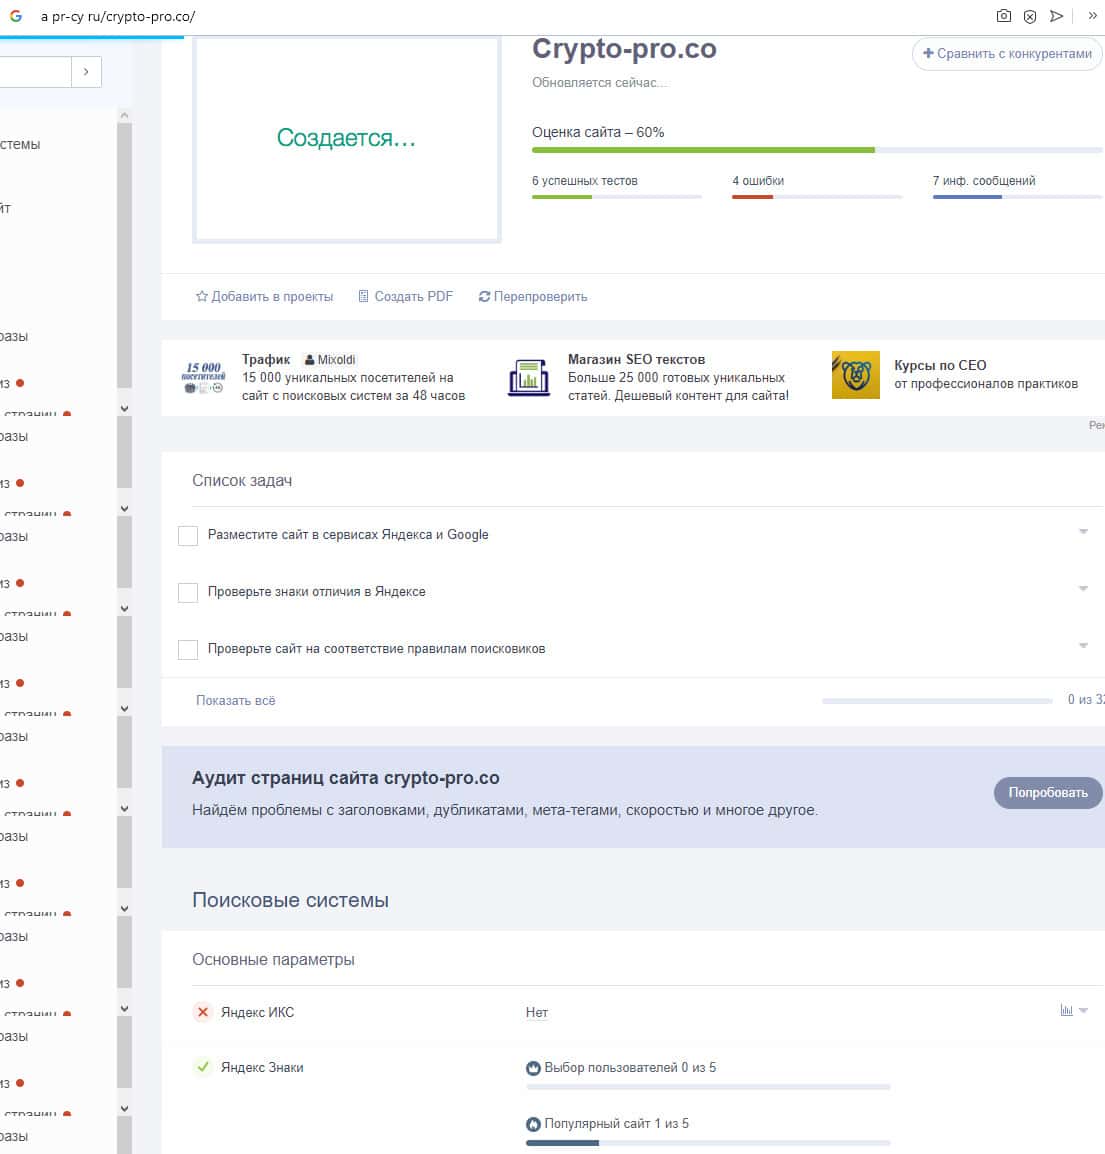
Task: Click the circled X icon in browser toolbar
Action: point(1030,16)
